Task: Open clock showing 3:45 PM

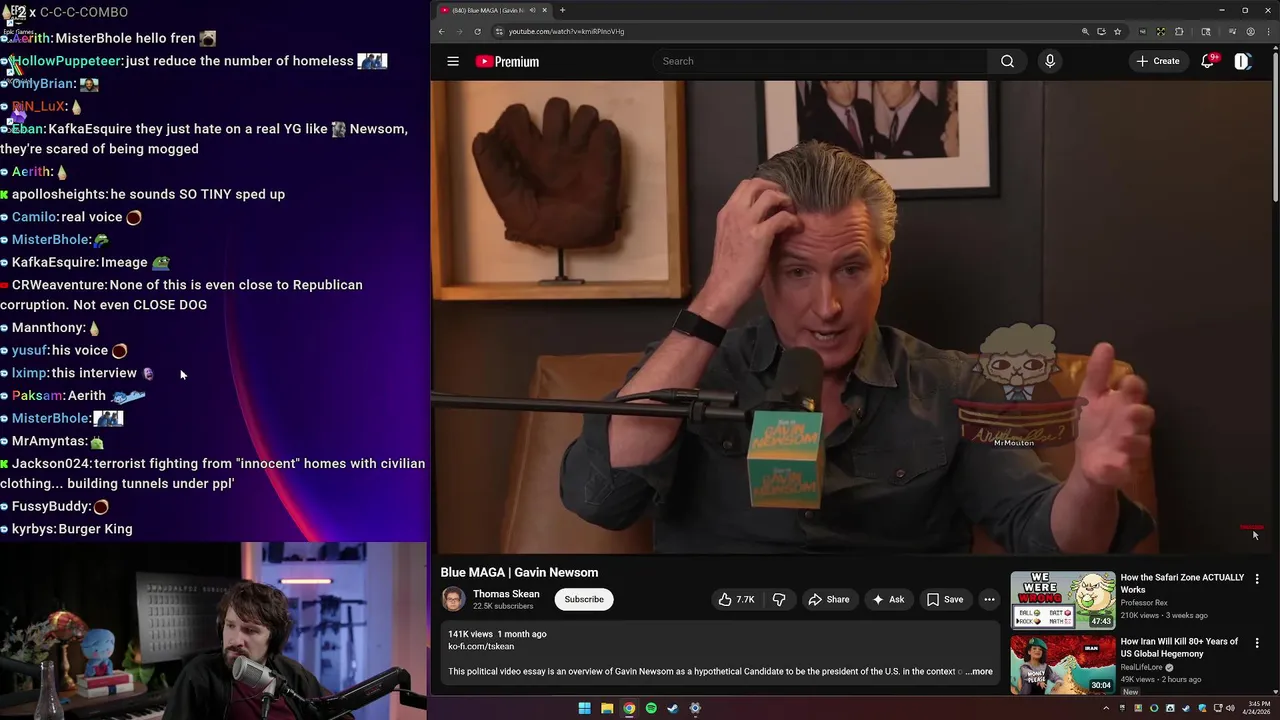Action: [x=1258, y=708]
